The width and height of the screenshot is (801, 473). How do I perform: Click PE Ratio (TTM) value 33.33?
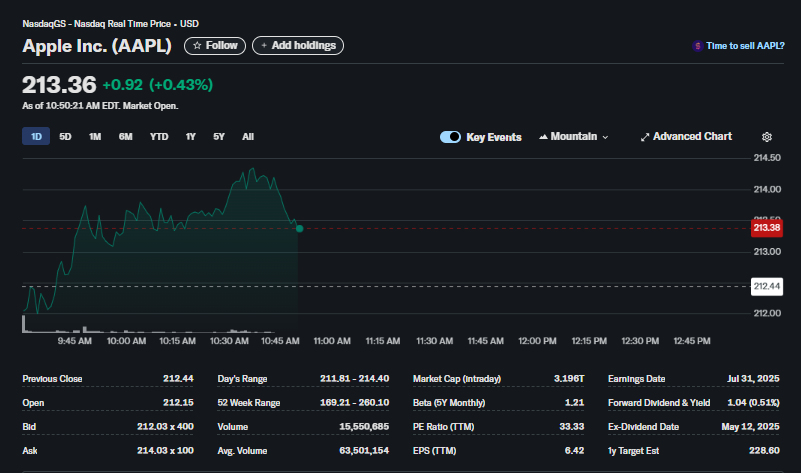coord(571,427)
